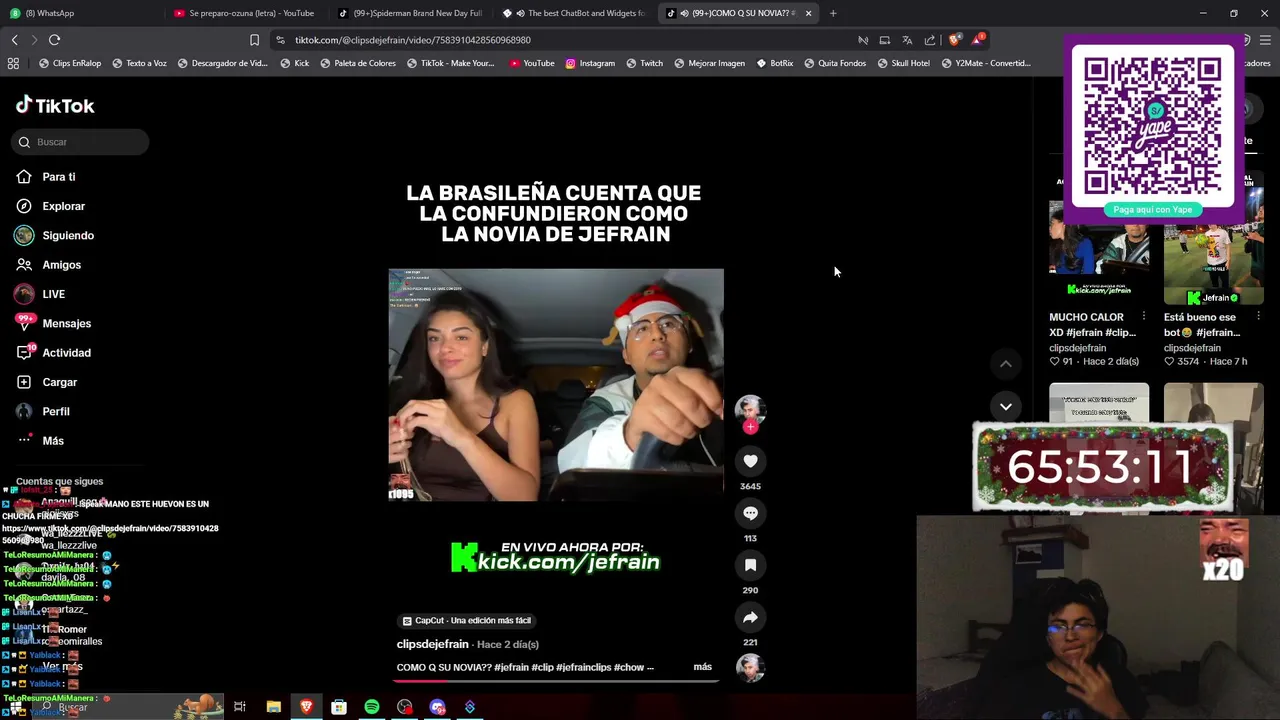Screen dimensions: 1280x720
Task: Click the TikTok logo
Action: 55,105
